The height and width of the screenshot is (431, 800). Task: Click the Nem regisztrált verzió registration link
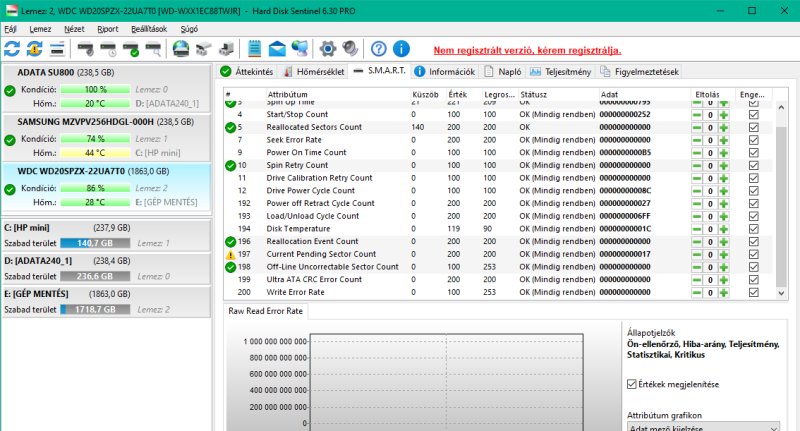pyautogui.click(x=528, y=50)
